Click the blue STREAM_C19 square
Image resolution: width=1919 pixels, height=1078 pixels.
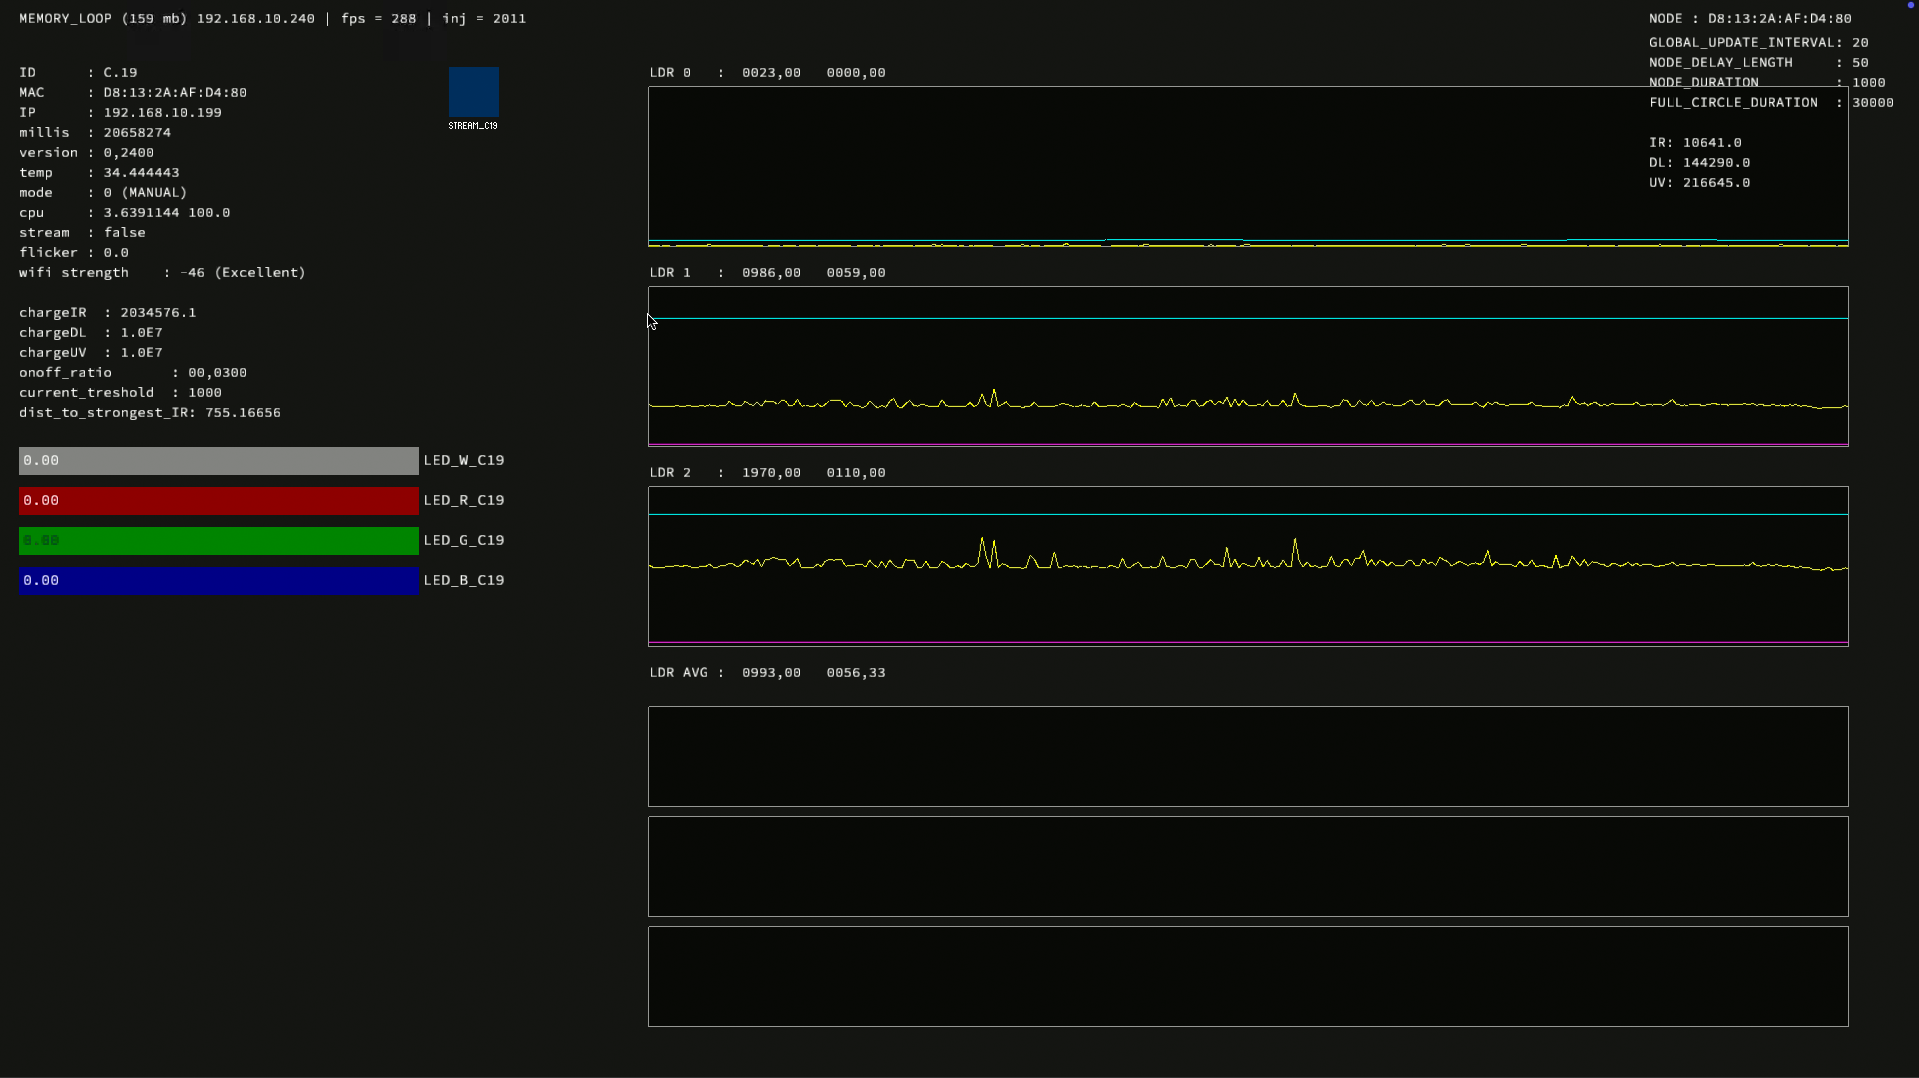473,93
